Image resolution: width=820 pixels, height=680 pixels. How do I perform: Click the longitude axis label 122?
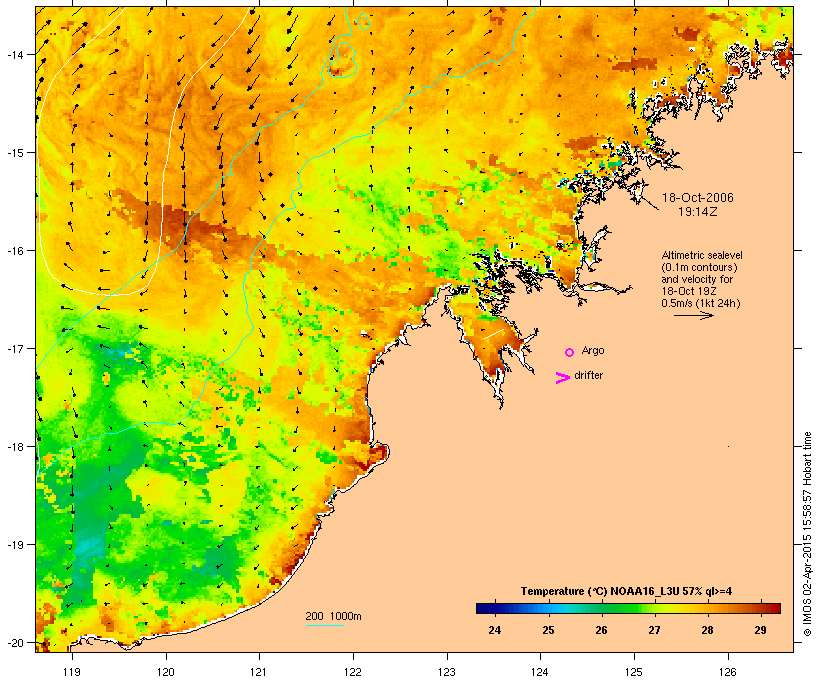(353, 671)
